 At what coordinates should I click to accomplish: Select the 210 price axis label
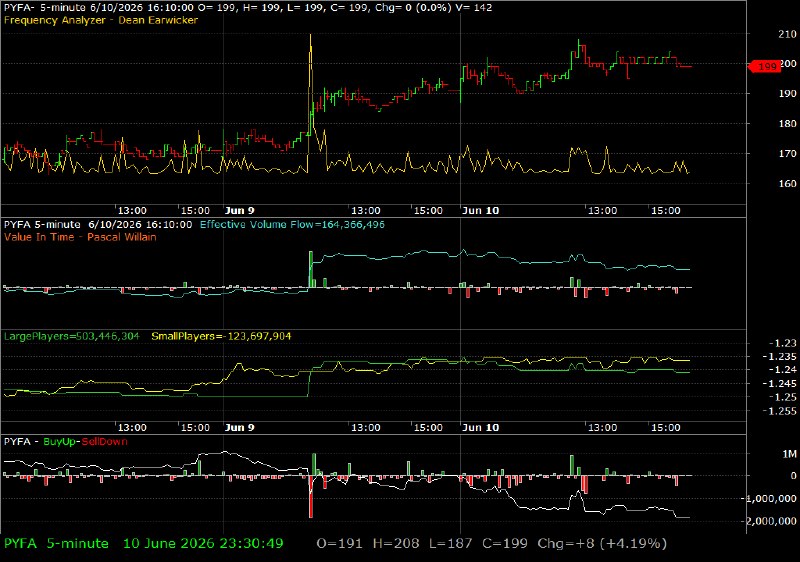pyautogui.click(x=787, y=34)
